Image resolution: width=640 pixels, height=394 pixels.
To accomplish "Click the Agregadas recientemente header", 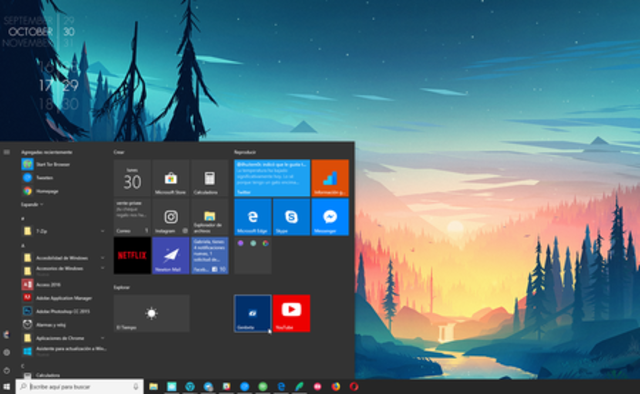I will click(47, 152).
